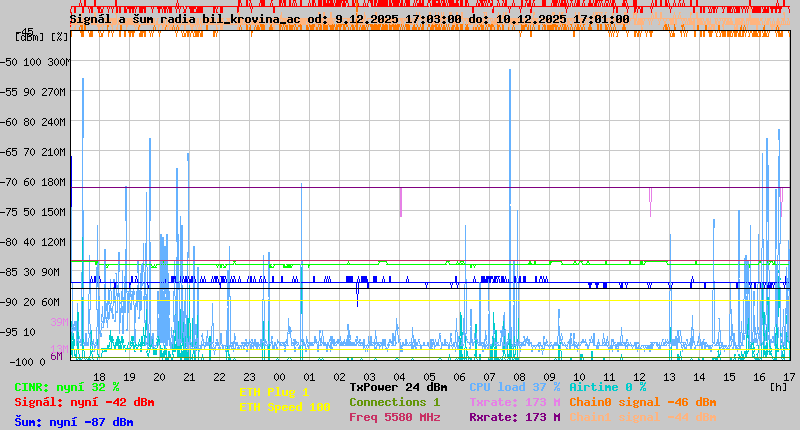Click the '03' hour tick label

coord(369,377)
